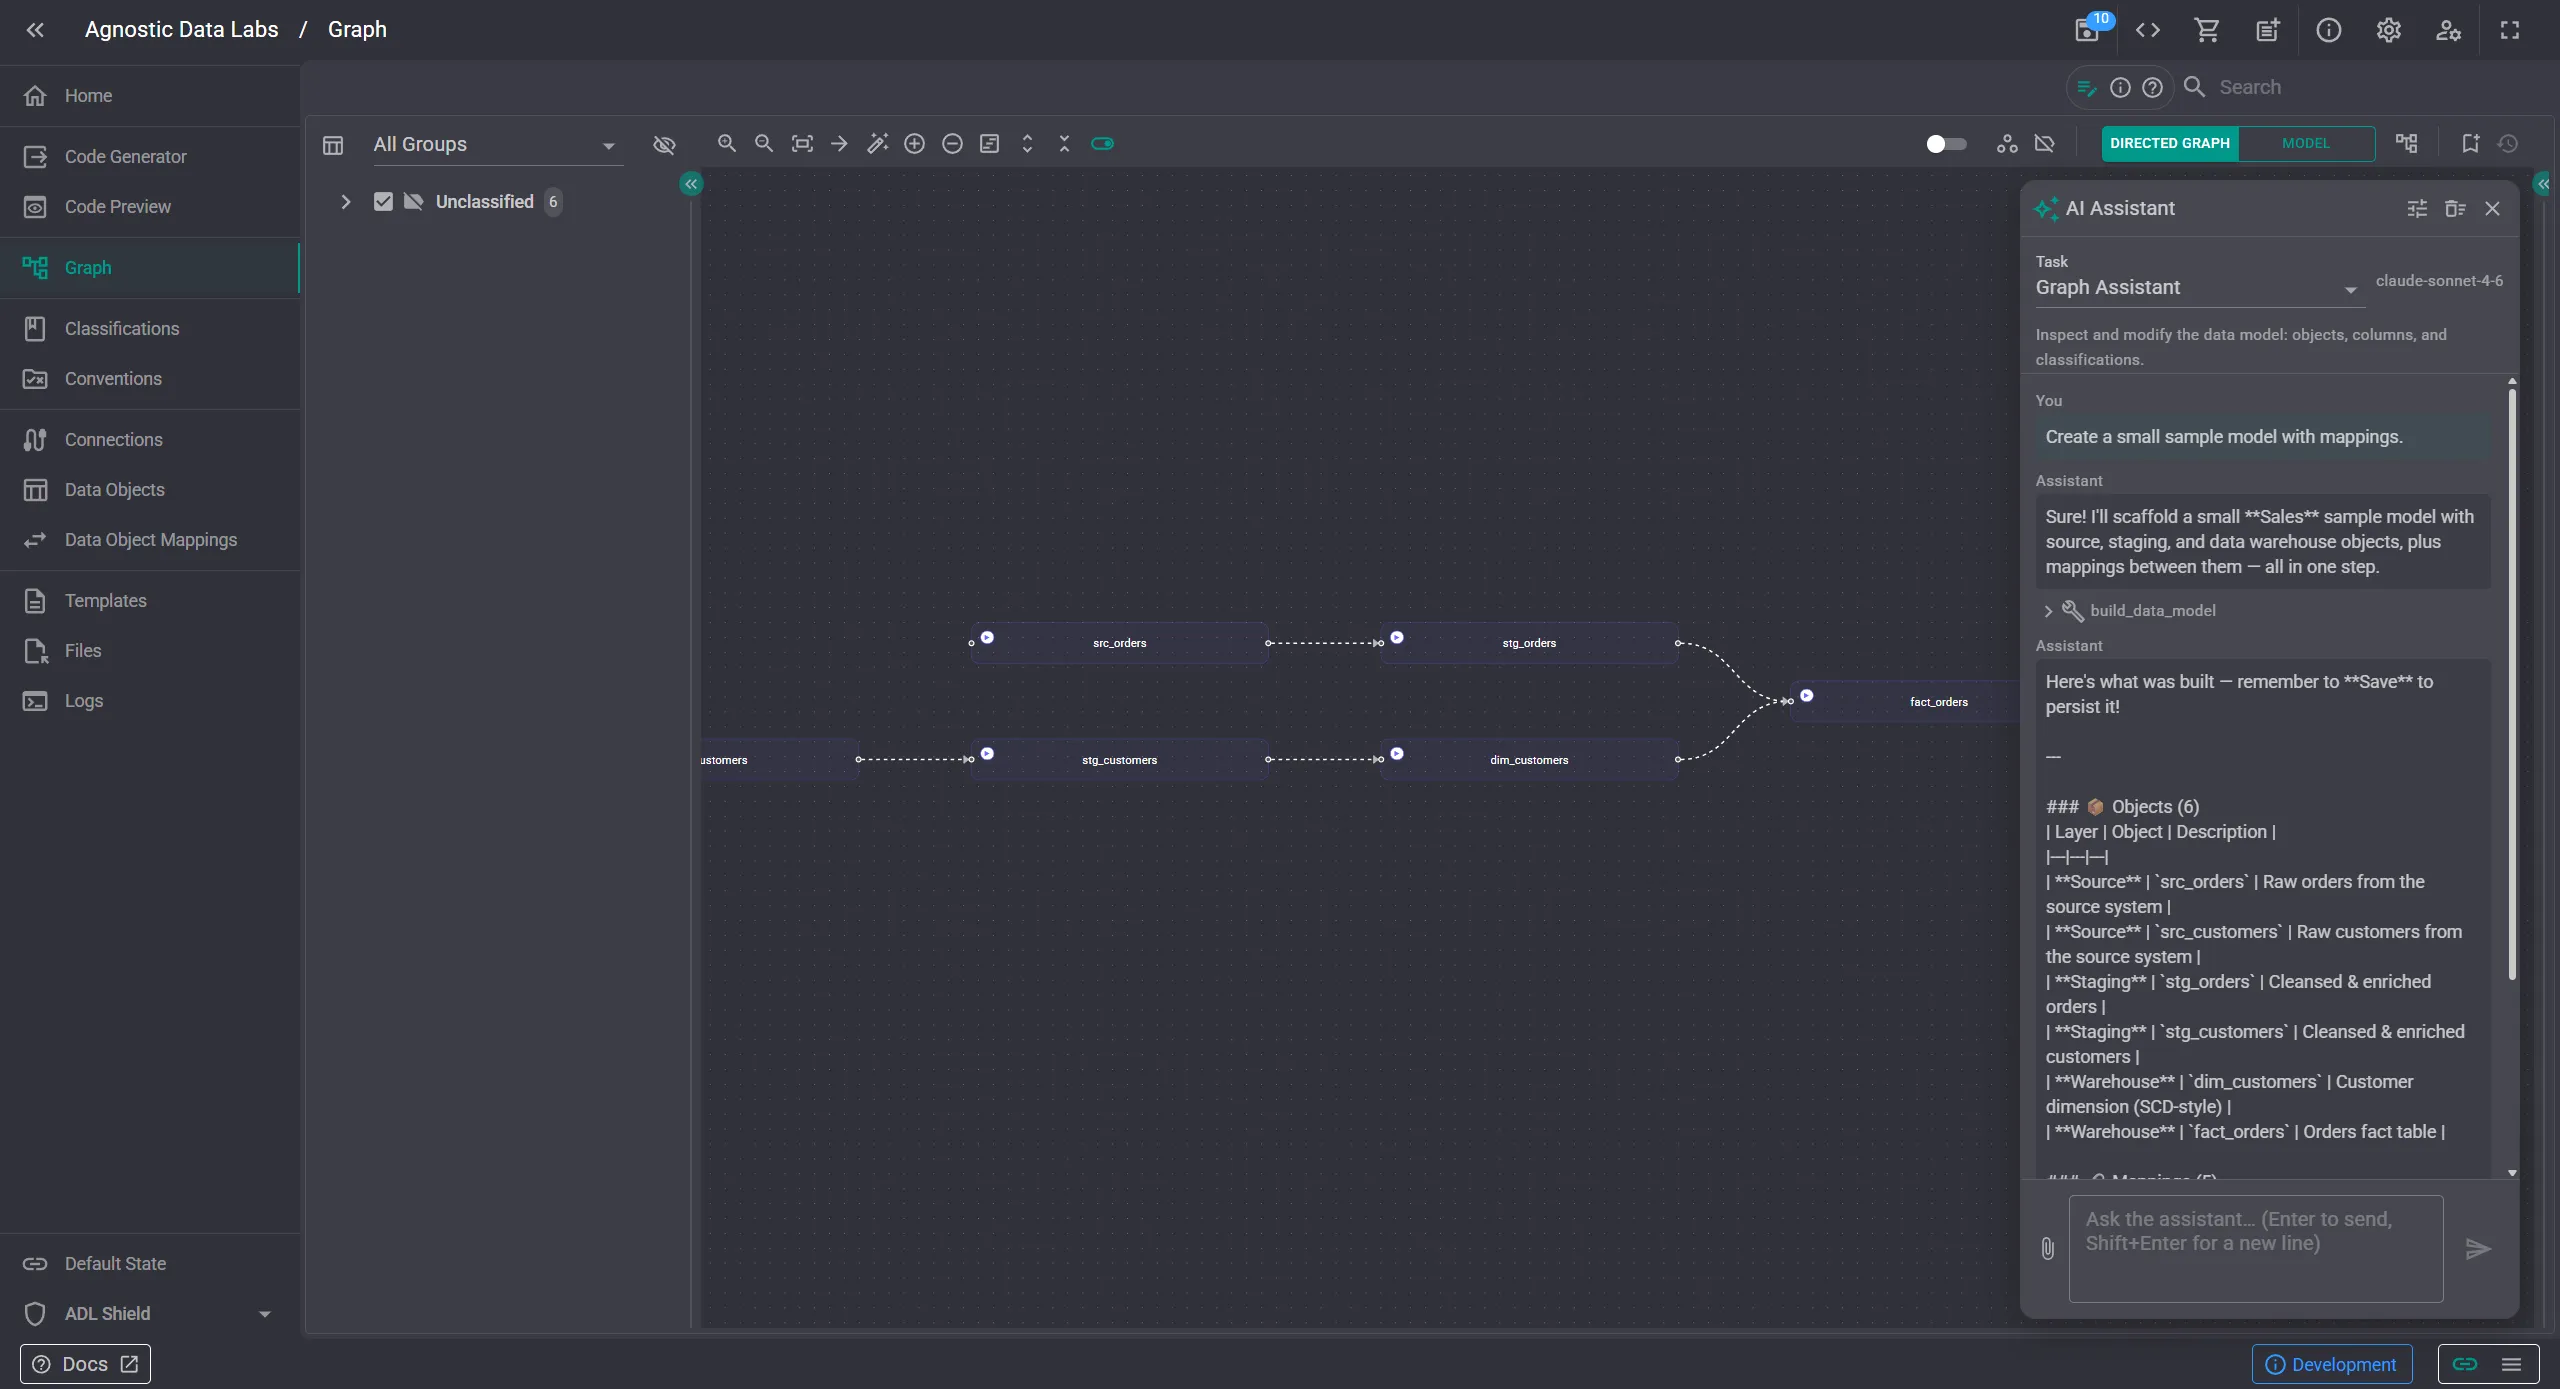The image size is (2560, 1389).
Task: Toggle the Unclassified label-off icon
Action: click(413, 202)
